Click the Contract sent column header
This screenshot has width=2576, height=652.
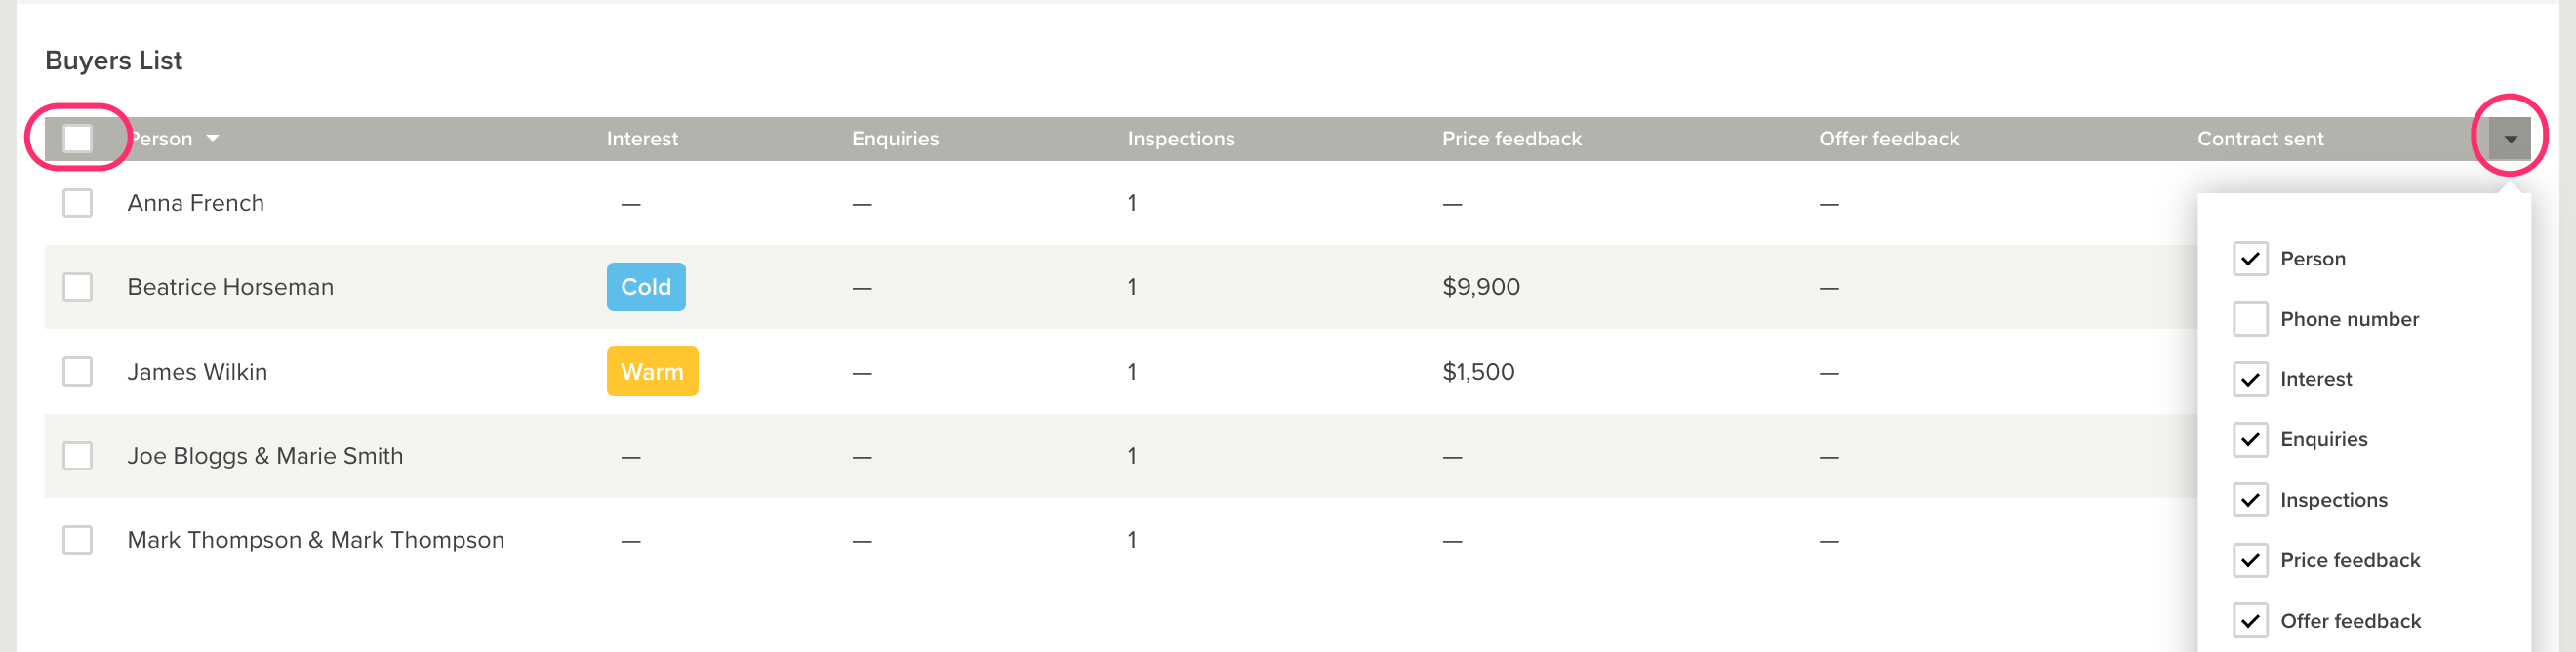point(2259,139)
